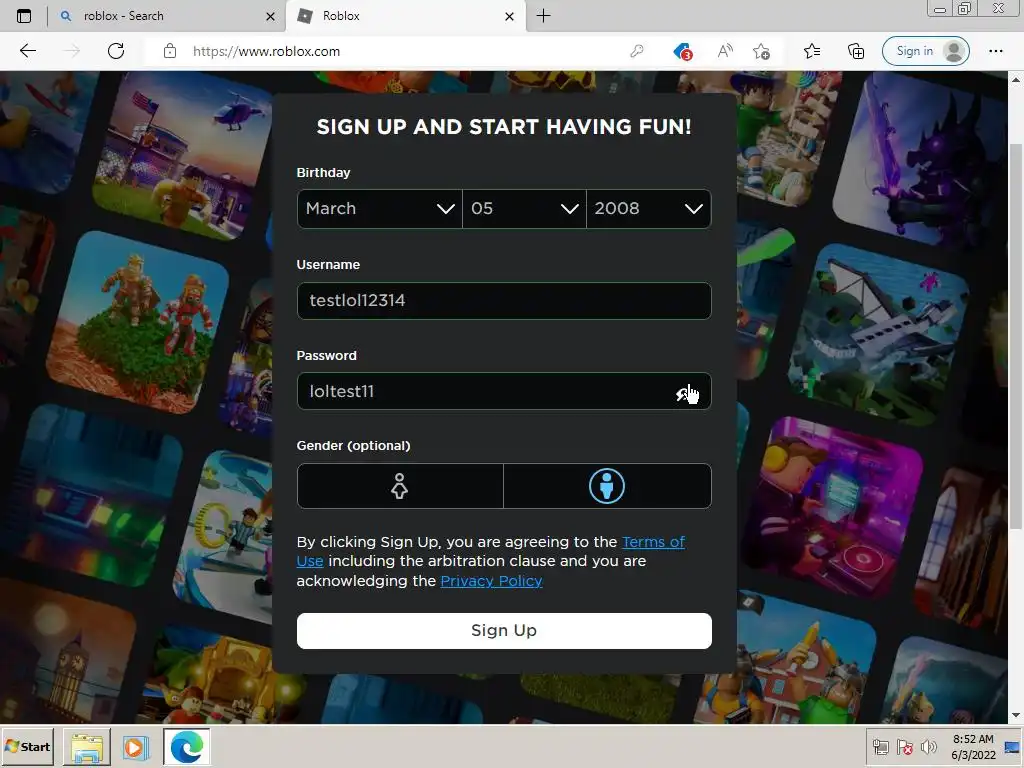Open the Action Center flag icon

tap(904, 747)
